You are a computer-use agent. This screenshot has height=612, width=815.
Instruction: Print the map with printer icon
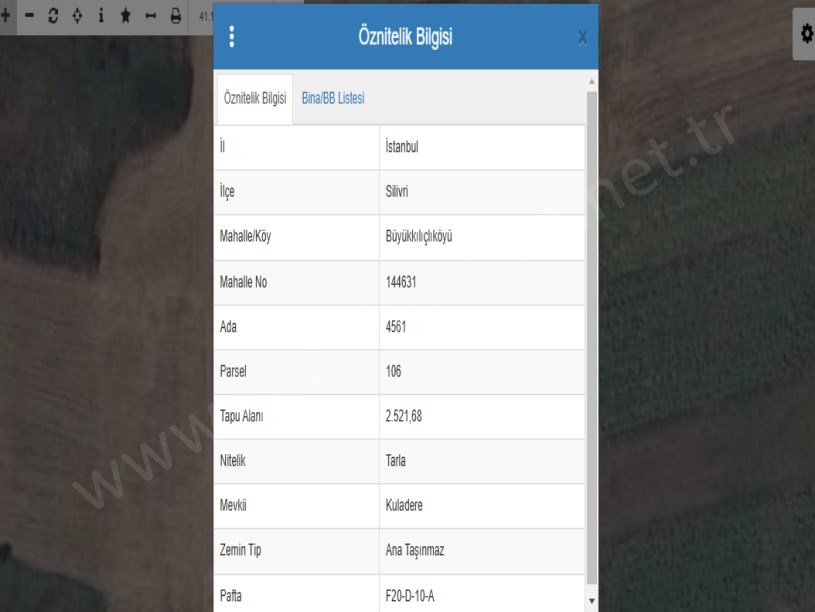(175, 17)
